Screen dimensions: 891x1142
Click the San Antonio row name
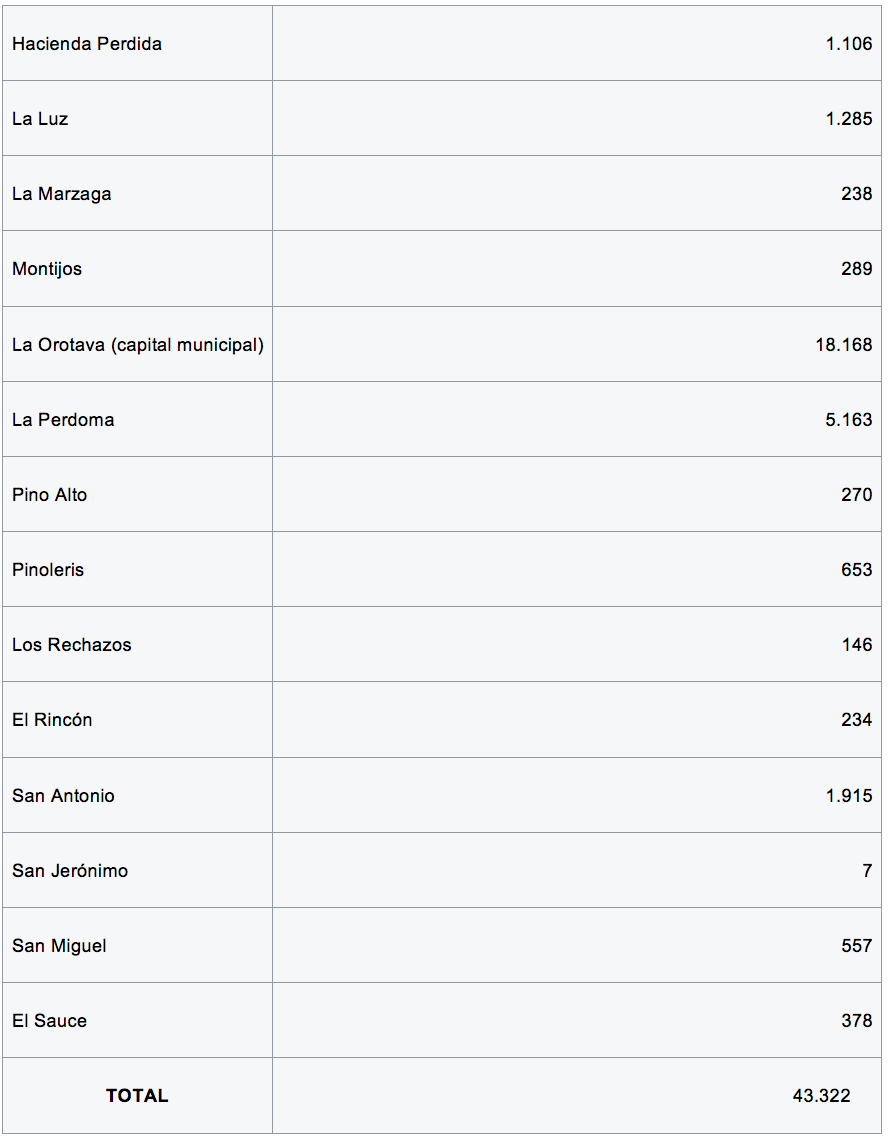coord(63,796)
